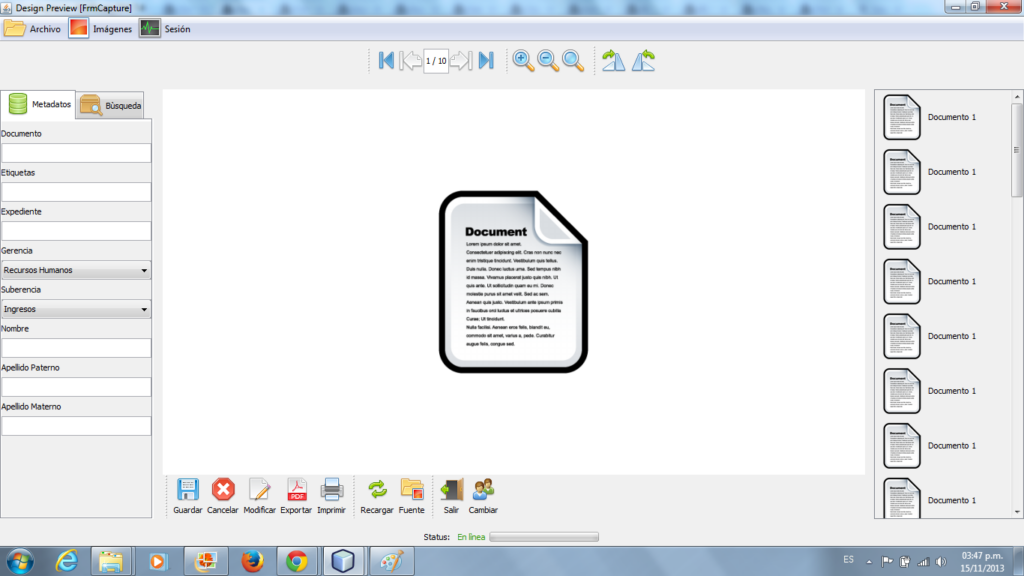The height and width of the screenshot is (576, 1024).
Task: Export document with the PDF Exportar icon
Action: 296,490
